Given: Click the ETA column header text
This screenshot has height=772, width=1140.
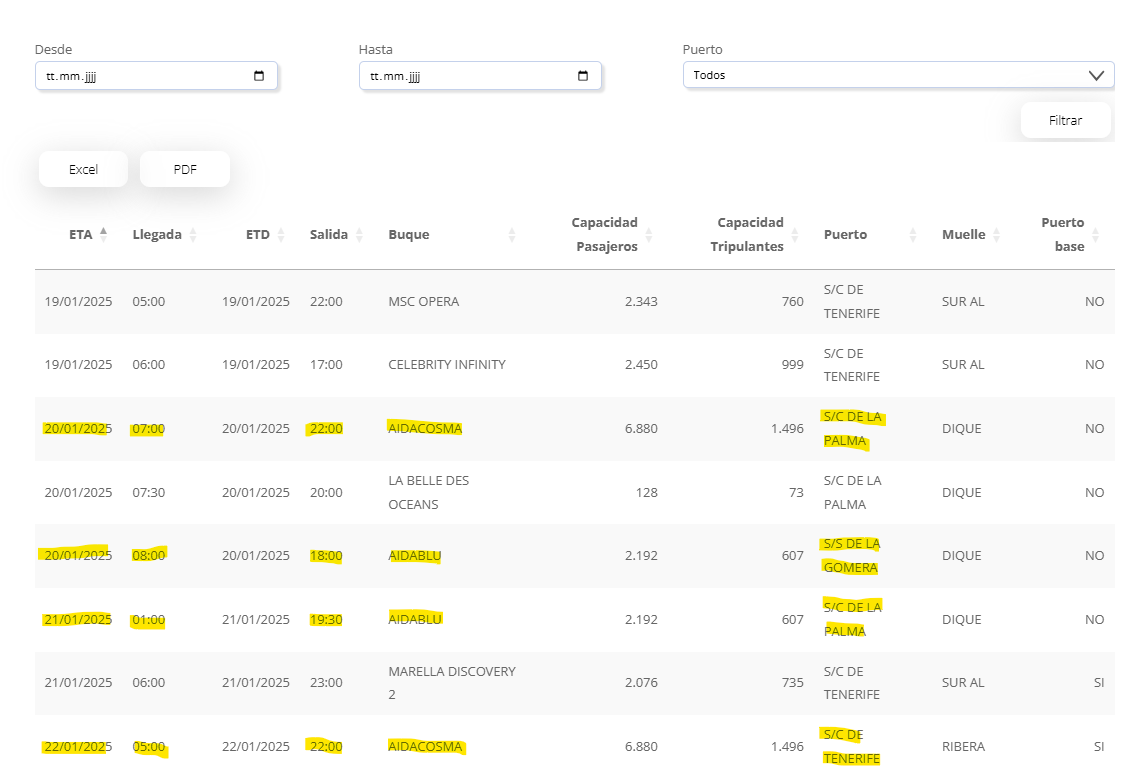Looking at the screenshot, I should pos(81,235).
